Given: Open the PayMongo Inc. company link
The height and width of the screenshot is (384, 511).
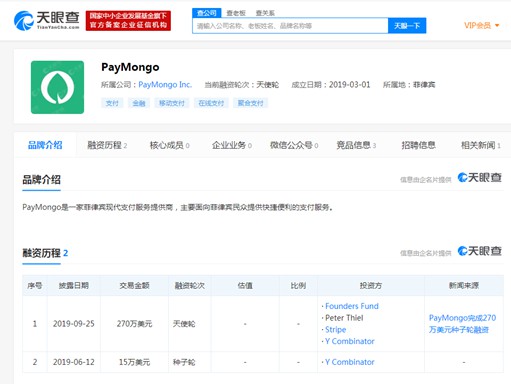Looking at the screenshot, I should 165,85.
